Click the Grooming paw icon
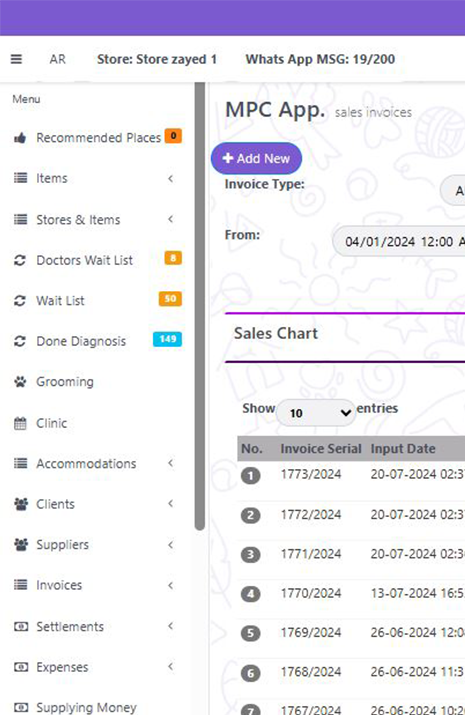This screenshot has height=715, width=465. pyautogui.click(x=20, y=382)
